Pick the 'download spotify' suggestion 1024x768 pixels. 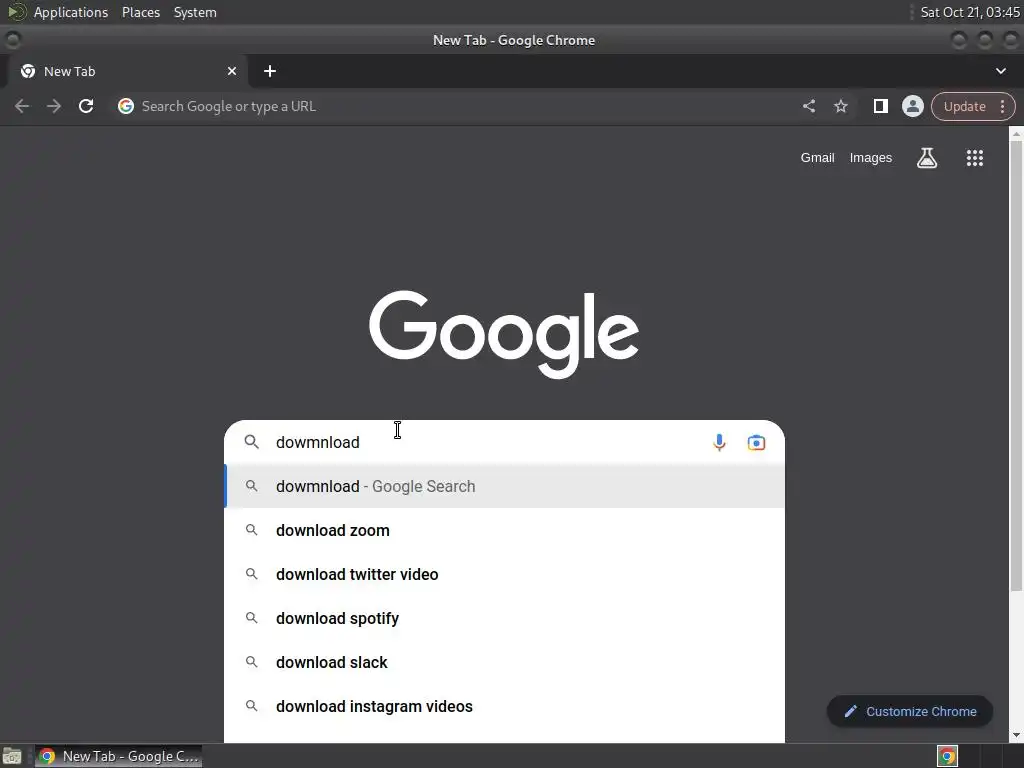click(504, 618)
